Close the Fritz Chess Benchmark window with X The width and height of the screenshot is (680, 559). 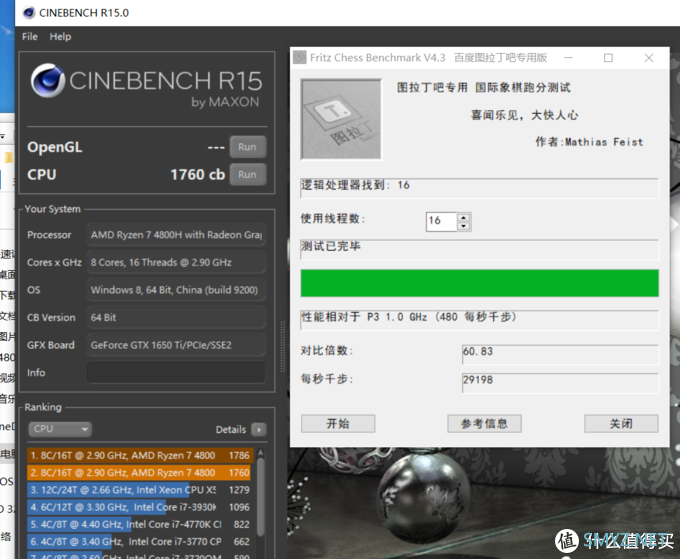649,58
